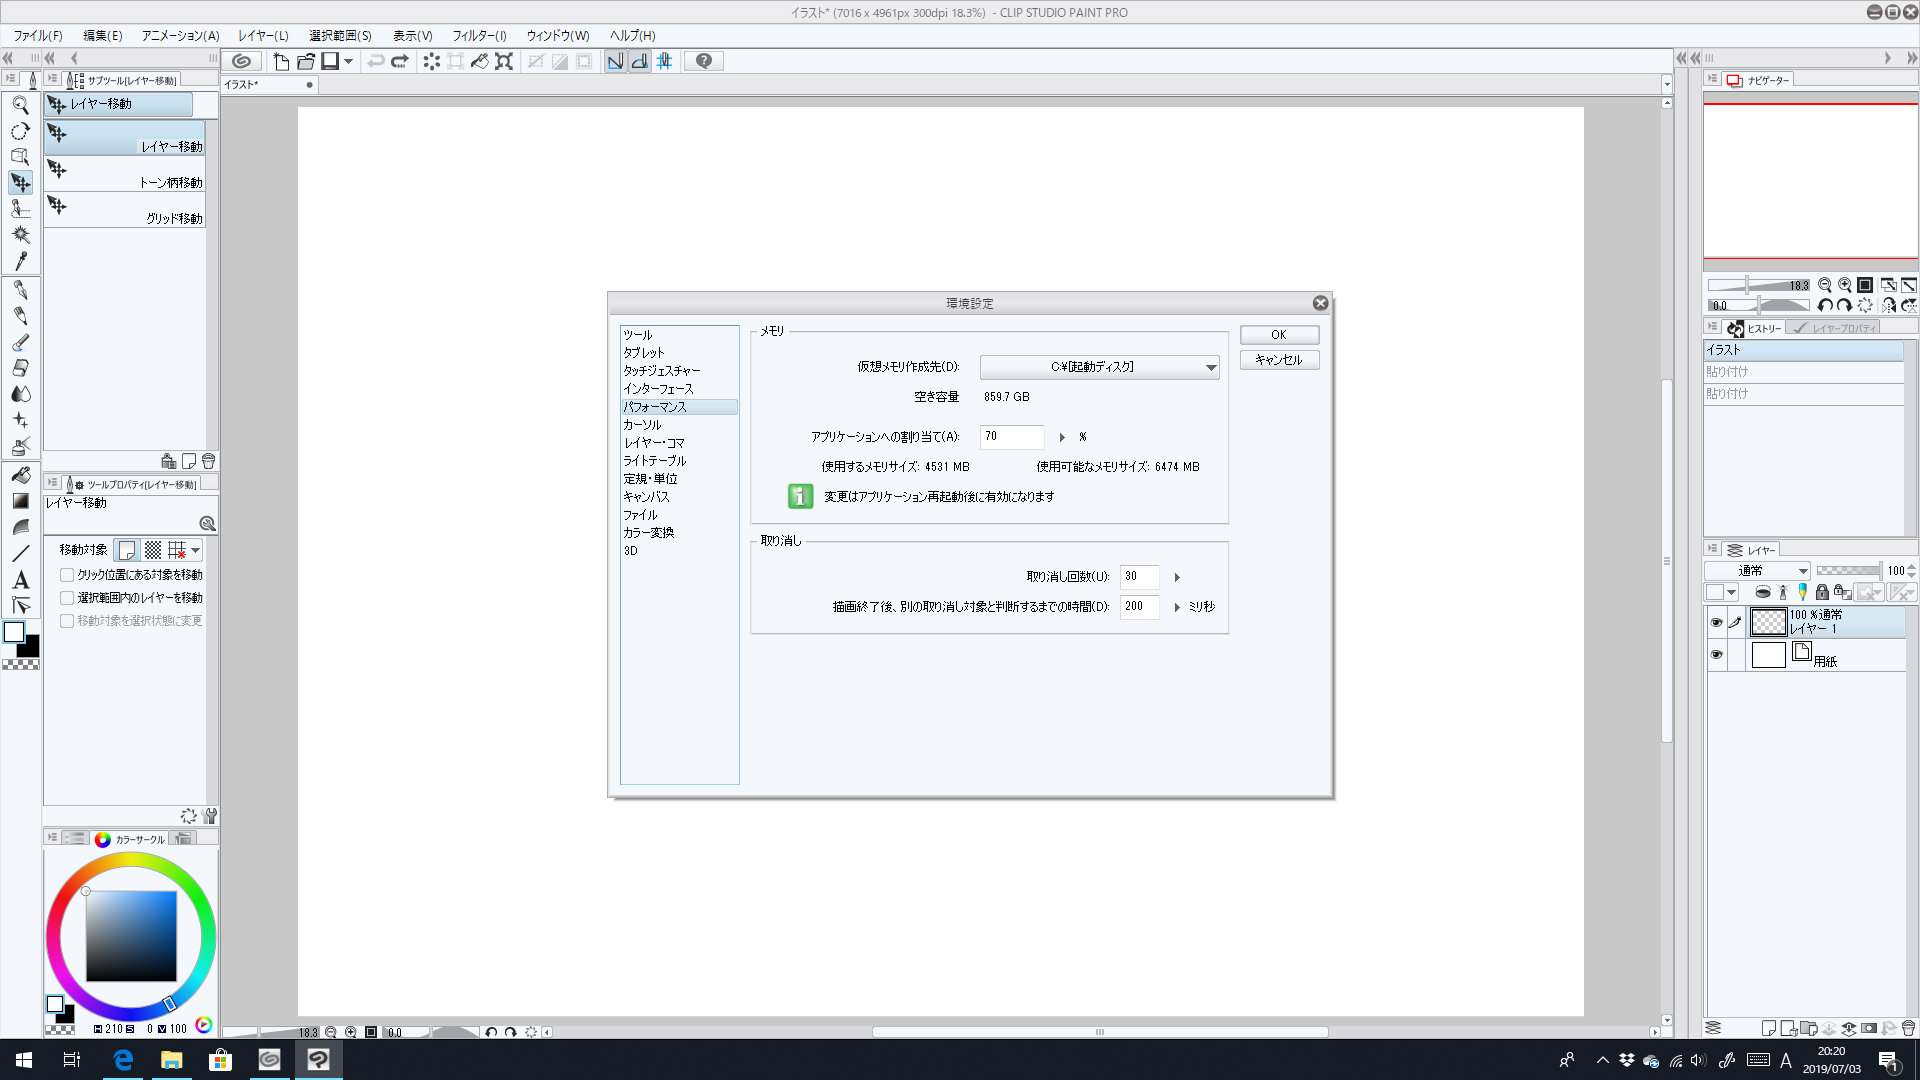Screen dimensions: 1920x1080
Task: Enable クリック位置にある対象を移動 checkbox
Action: click(x=67, y=575)
